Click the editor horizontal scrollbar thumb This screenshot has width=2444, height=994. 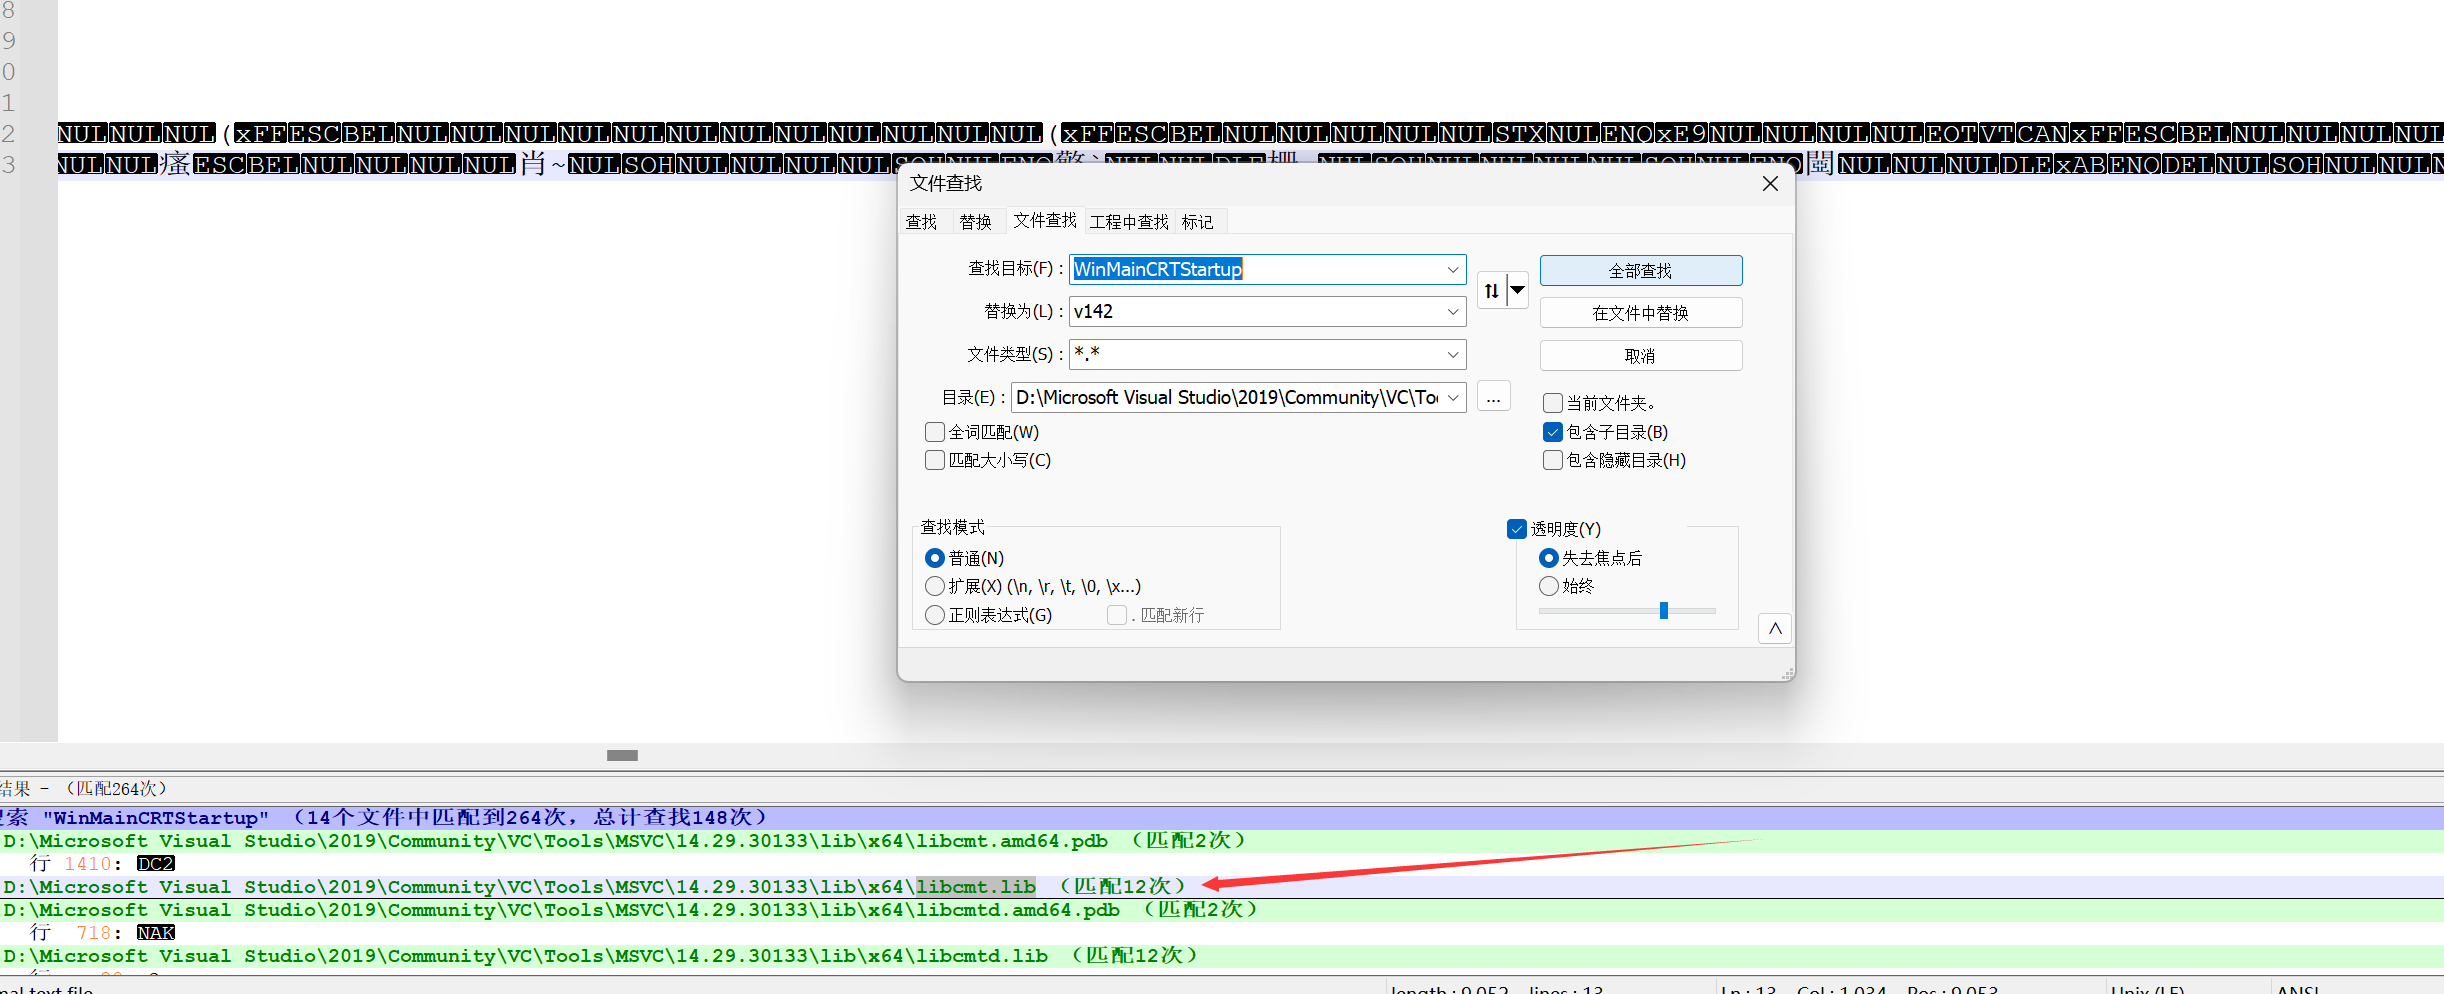622,756
